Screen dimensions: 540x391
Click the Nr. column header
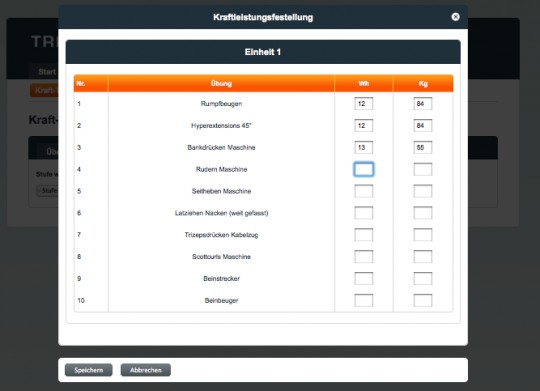click(91, 83)
